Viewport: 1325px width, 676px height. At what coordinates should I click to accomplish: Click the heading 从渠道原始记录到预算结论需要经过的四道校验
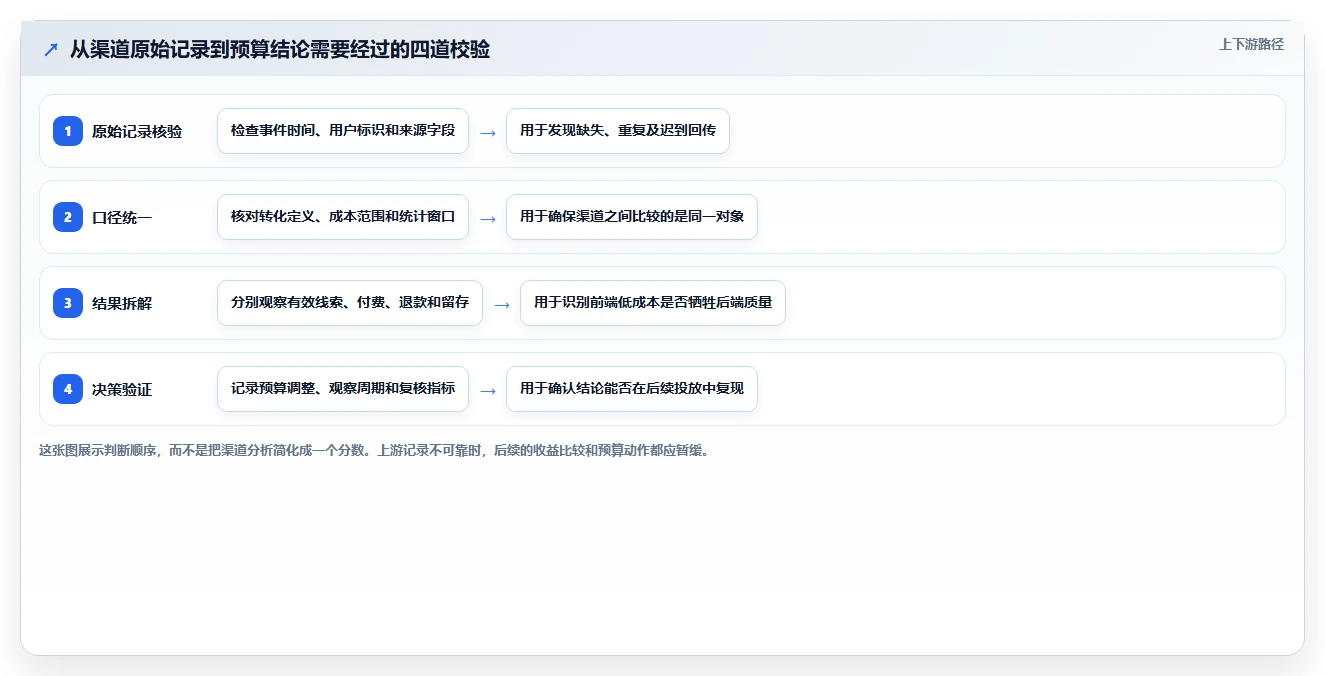[280, 49]
